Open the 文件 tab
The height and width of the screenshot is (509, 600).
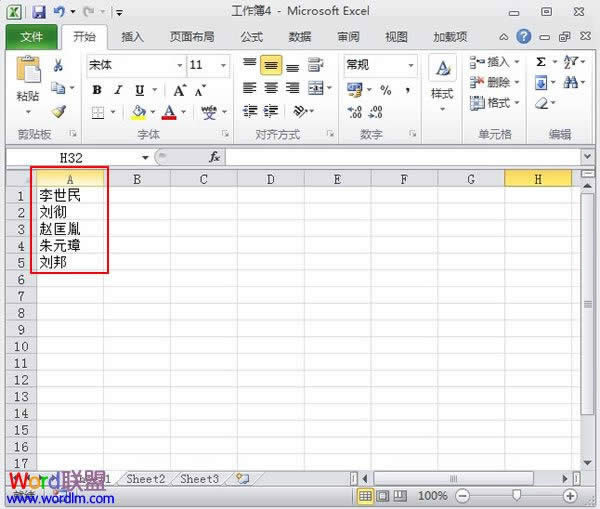[x=32, y=37]
